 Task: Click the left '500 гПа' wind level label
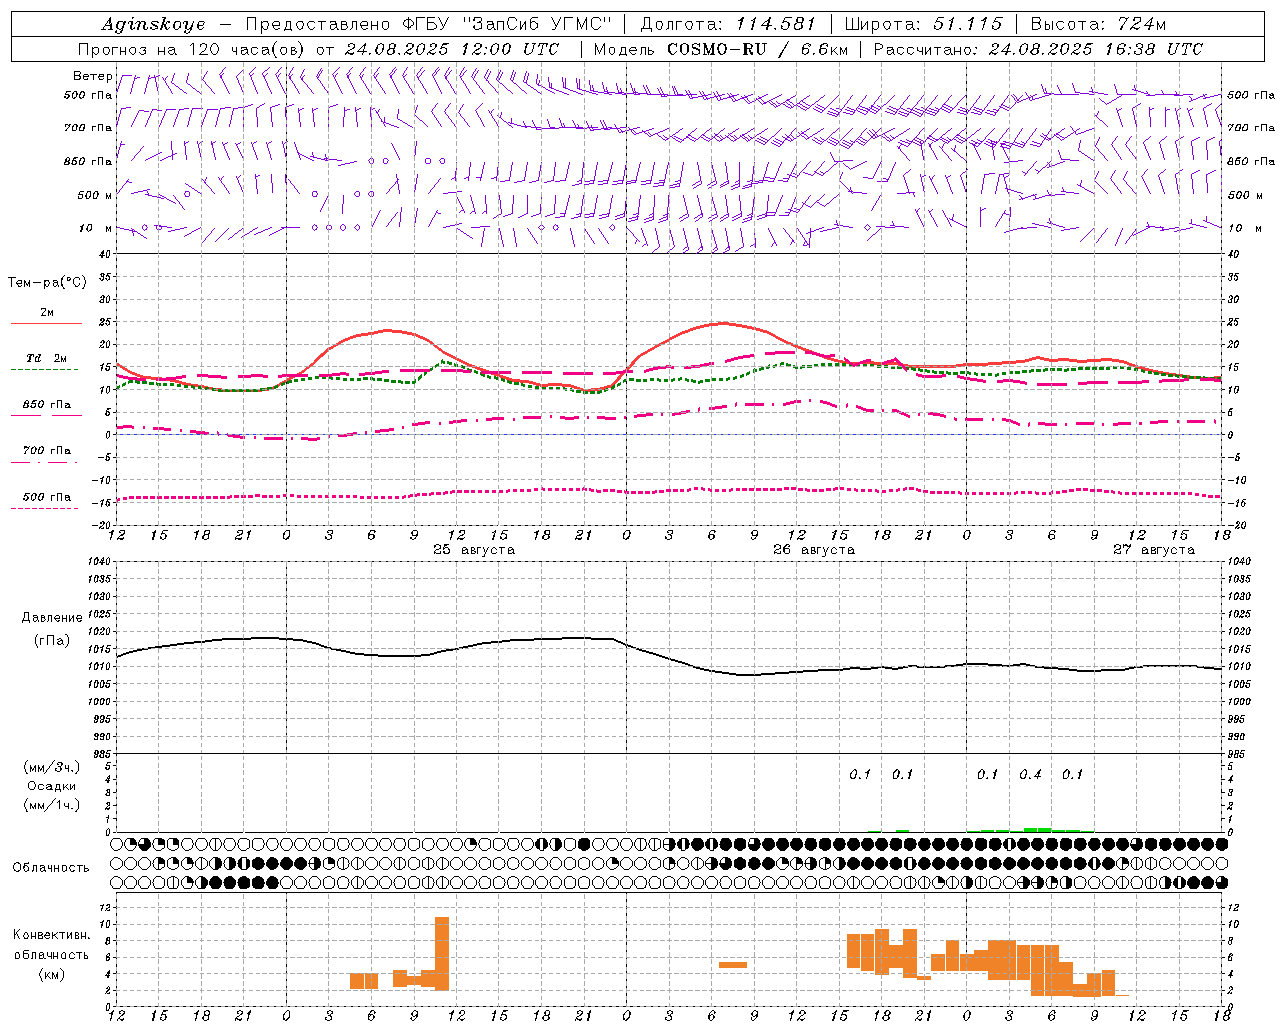pyautogui.click(x=88, y=95)
